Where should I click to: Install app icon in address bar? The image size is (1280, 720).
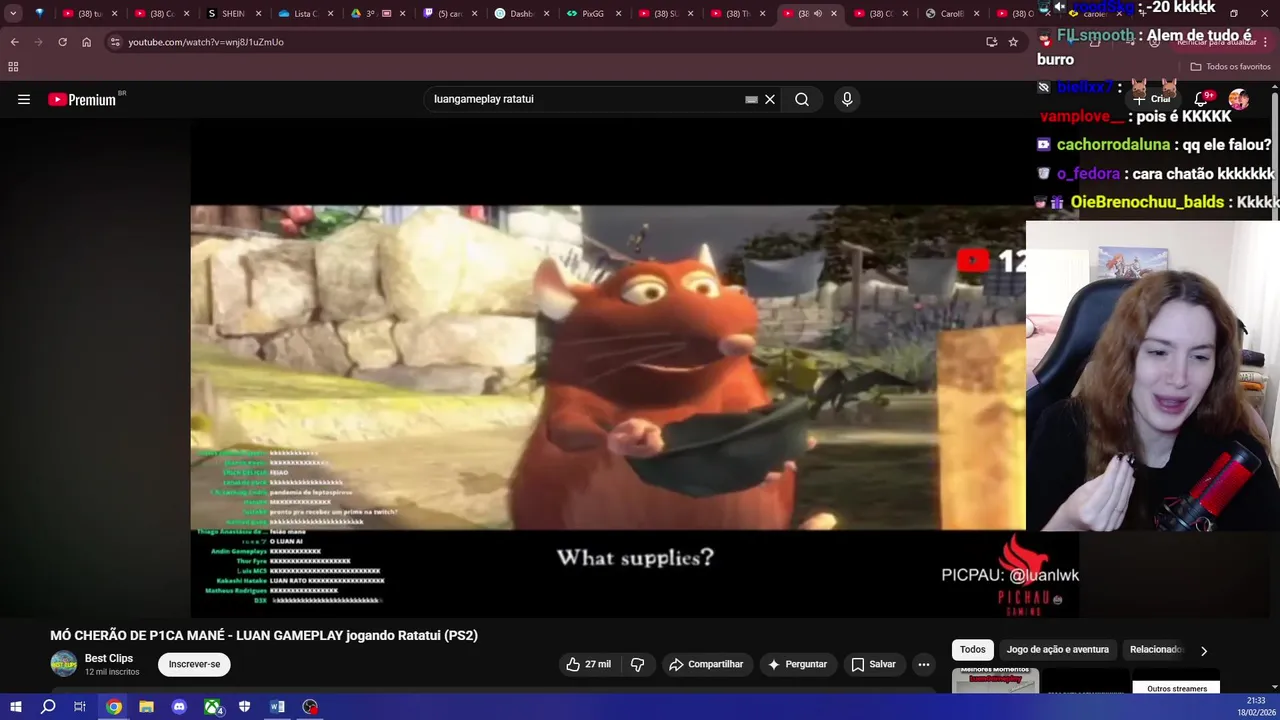pyautogui.click(x=991, y=42)
